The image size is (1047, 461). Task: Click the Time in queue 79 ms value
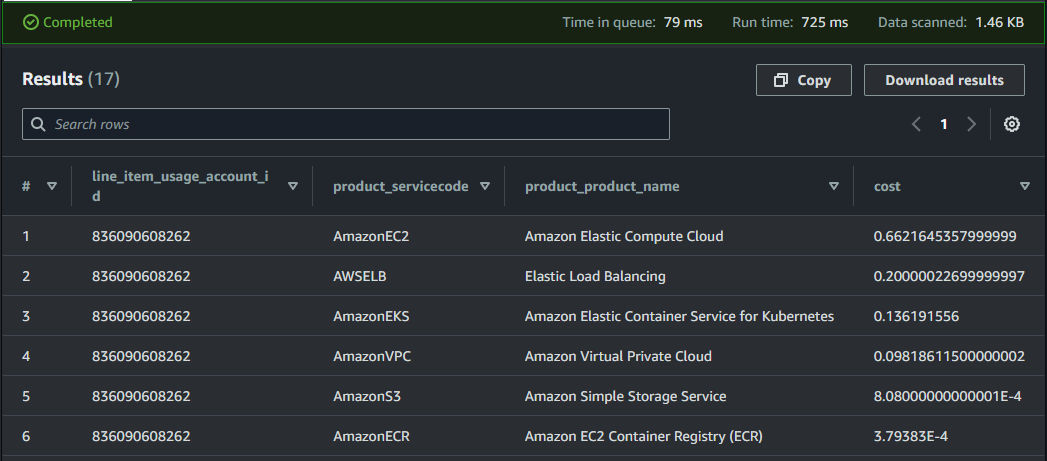(x=683, y=22)
